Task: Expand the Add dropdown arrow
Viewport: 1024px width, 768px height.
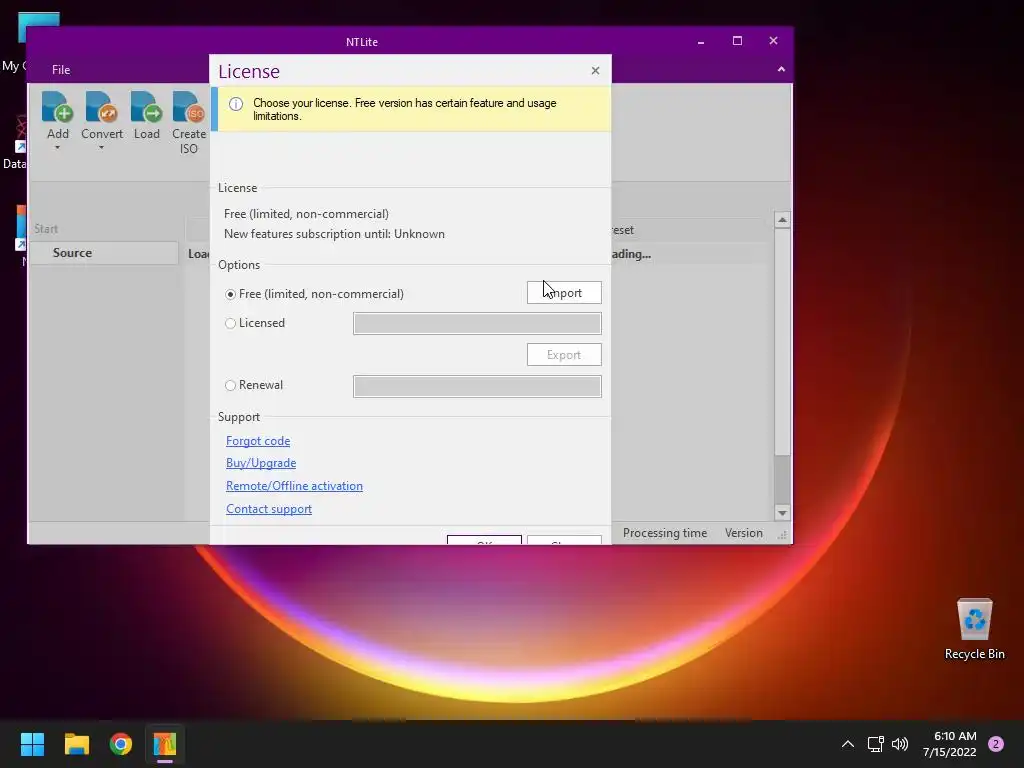Action: coord(57,148)
